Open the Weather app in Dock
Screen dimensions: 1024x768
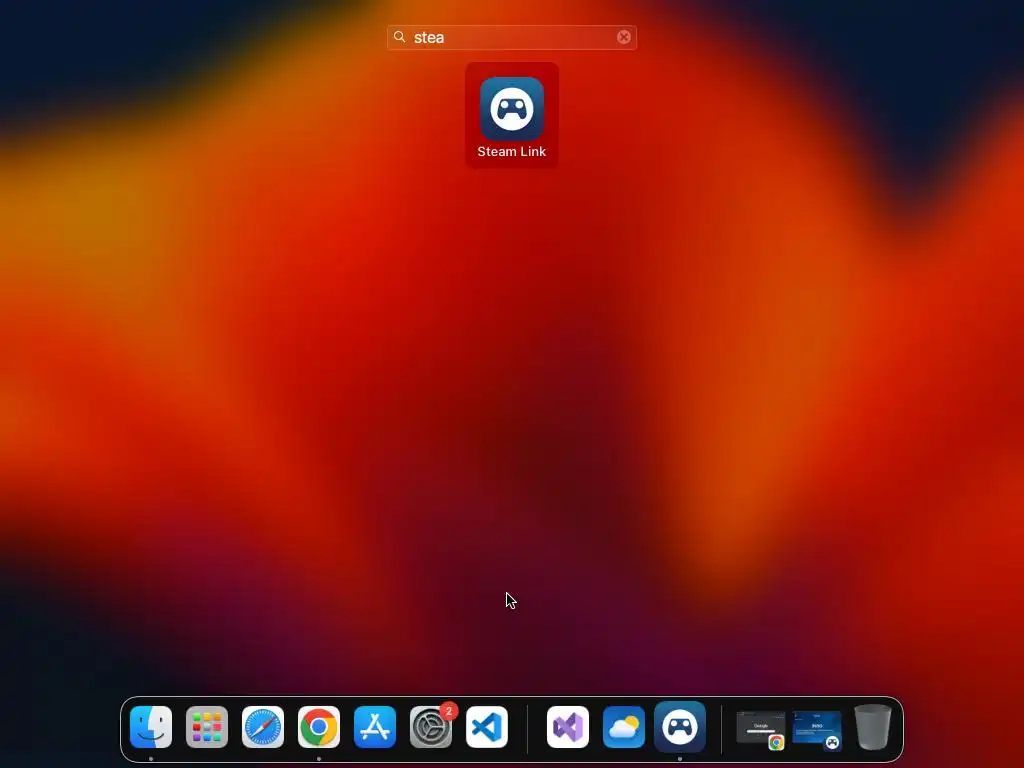click(624, 727)
